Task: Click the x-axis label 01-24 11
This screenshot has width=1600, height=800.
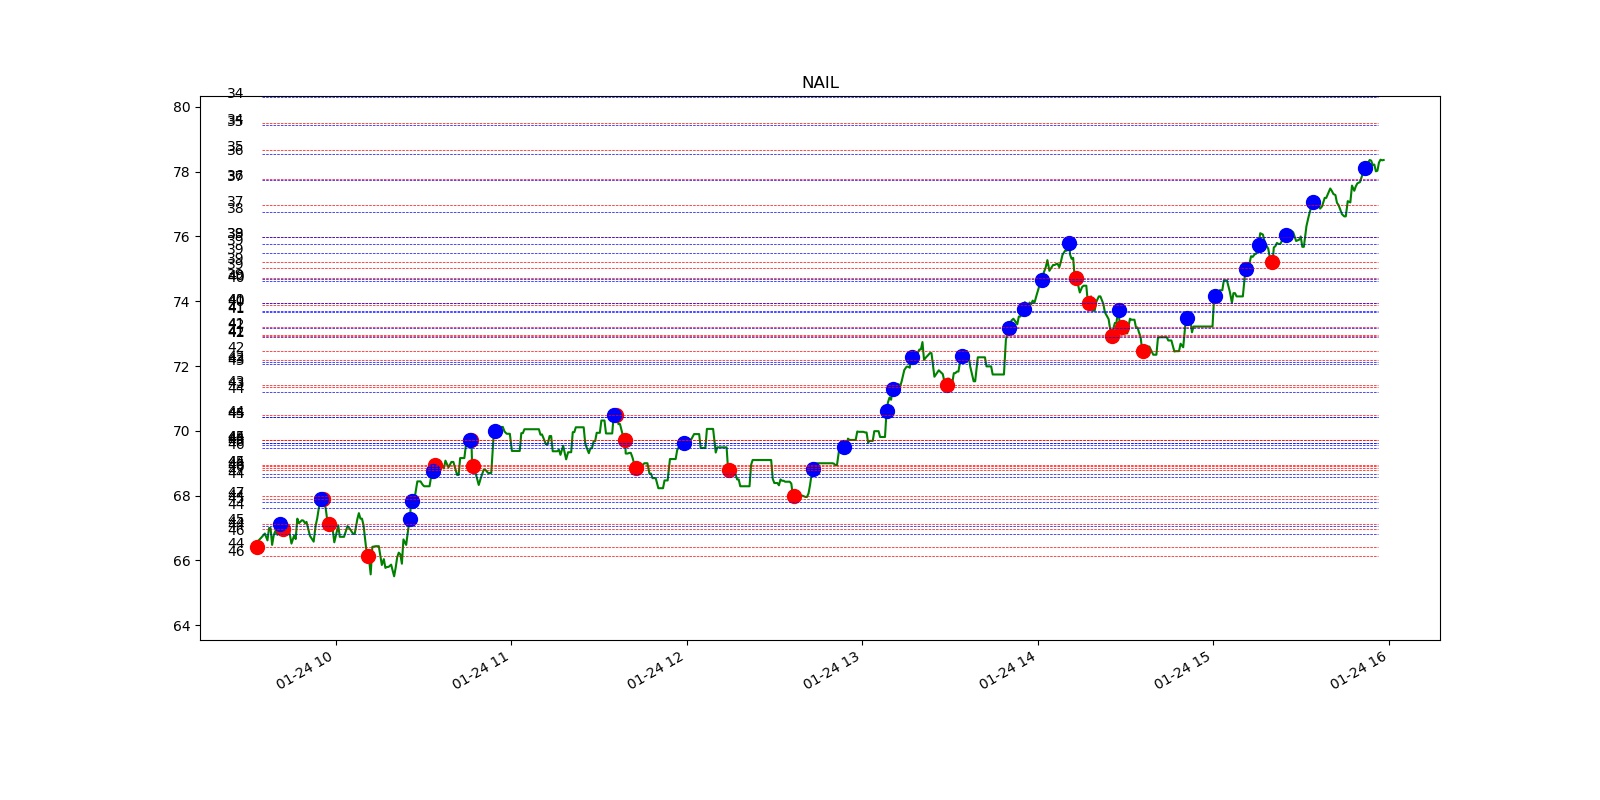Action: (x=482, y=668)
